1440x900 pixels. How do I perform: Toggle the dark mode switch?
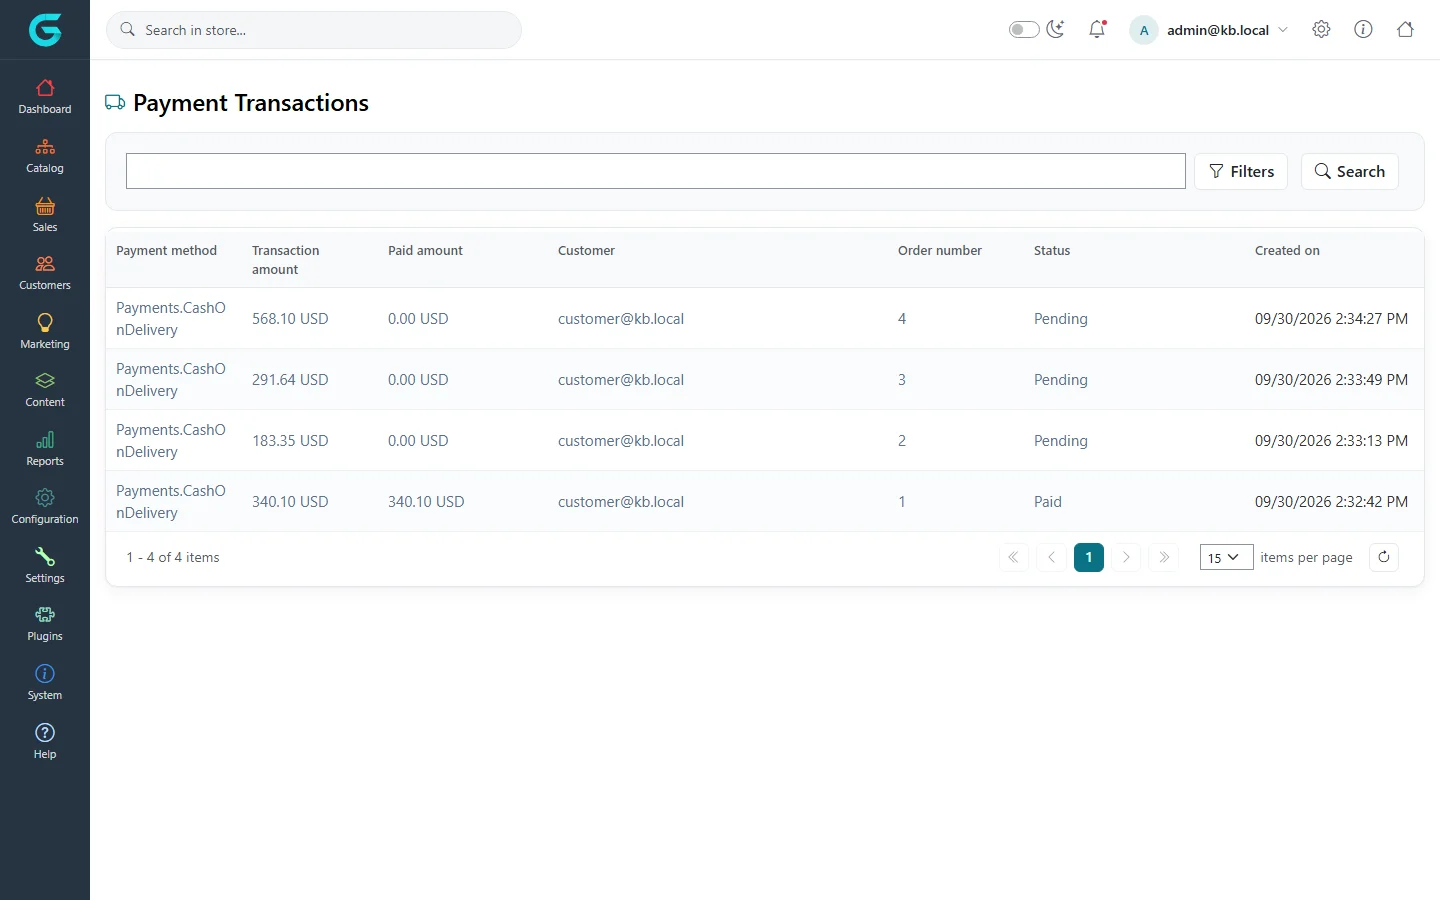coord(1024,29)
